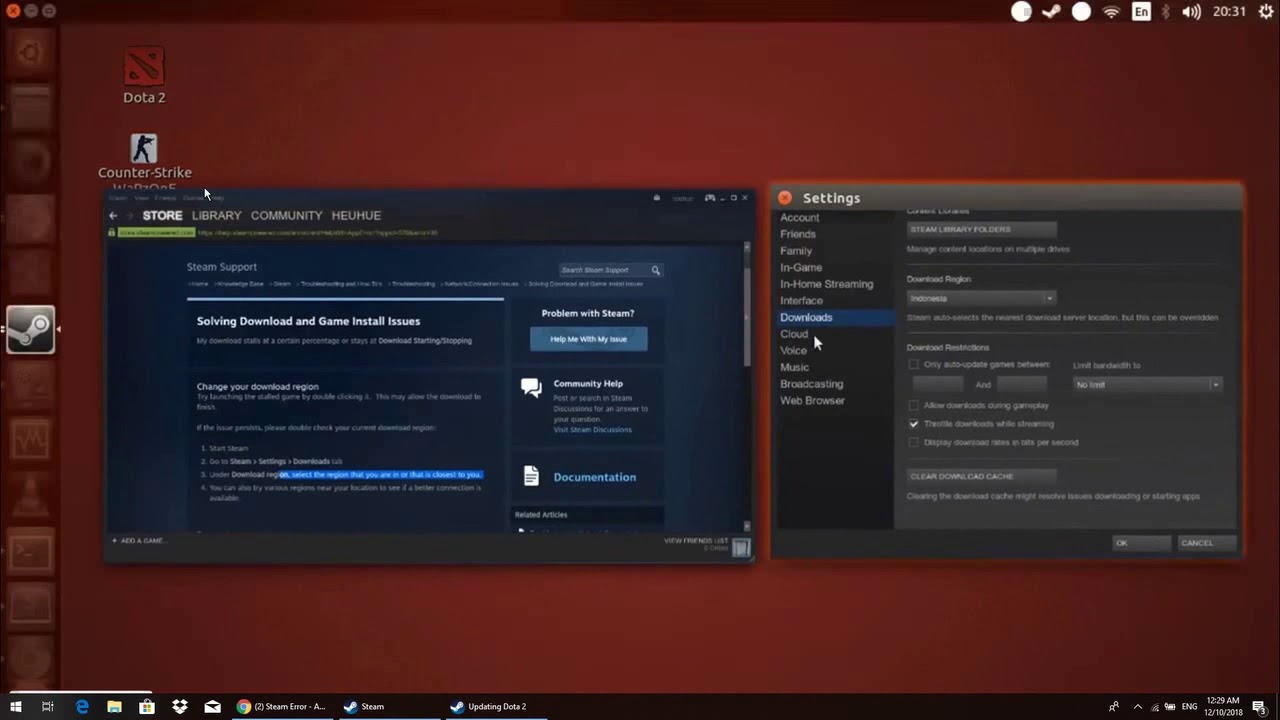
Task: Open the Download Region Indonesia dropdown
Action: (981, 298)
